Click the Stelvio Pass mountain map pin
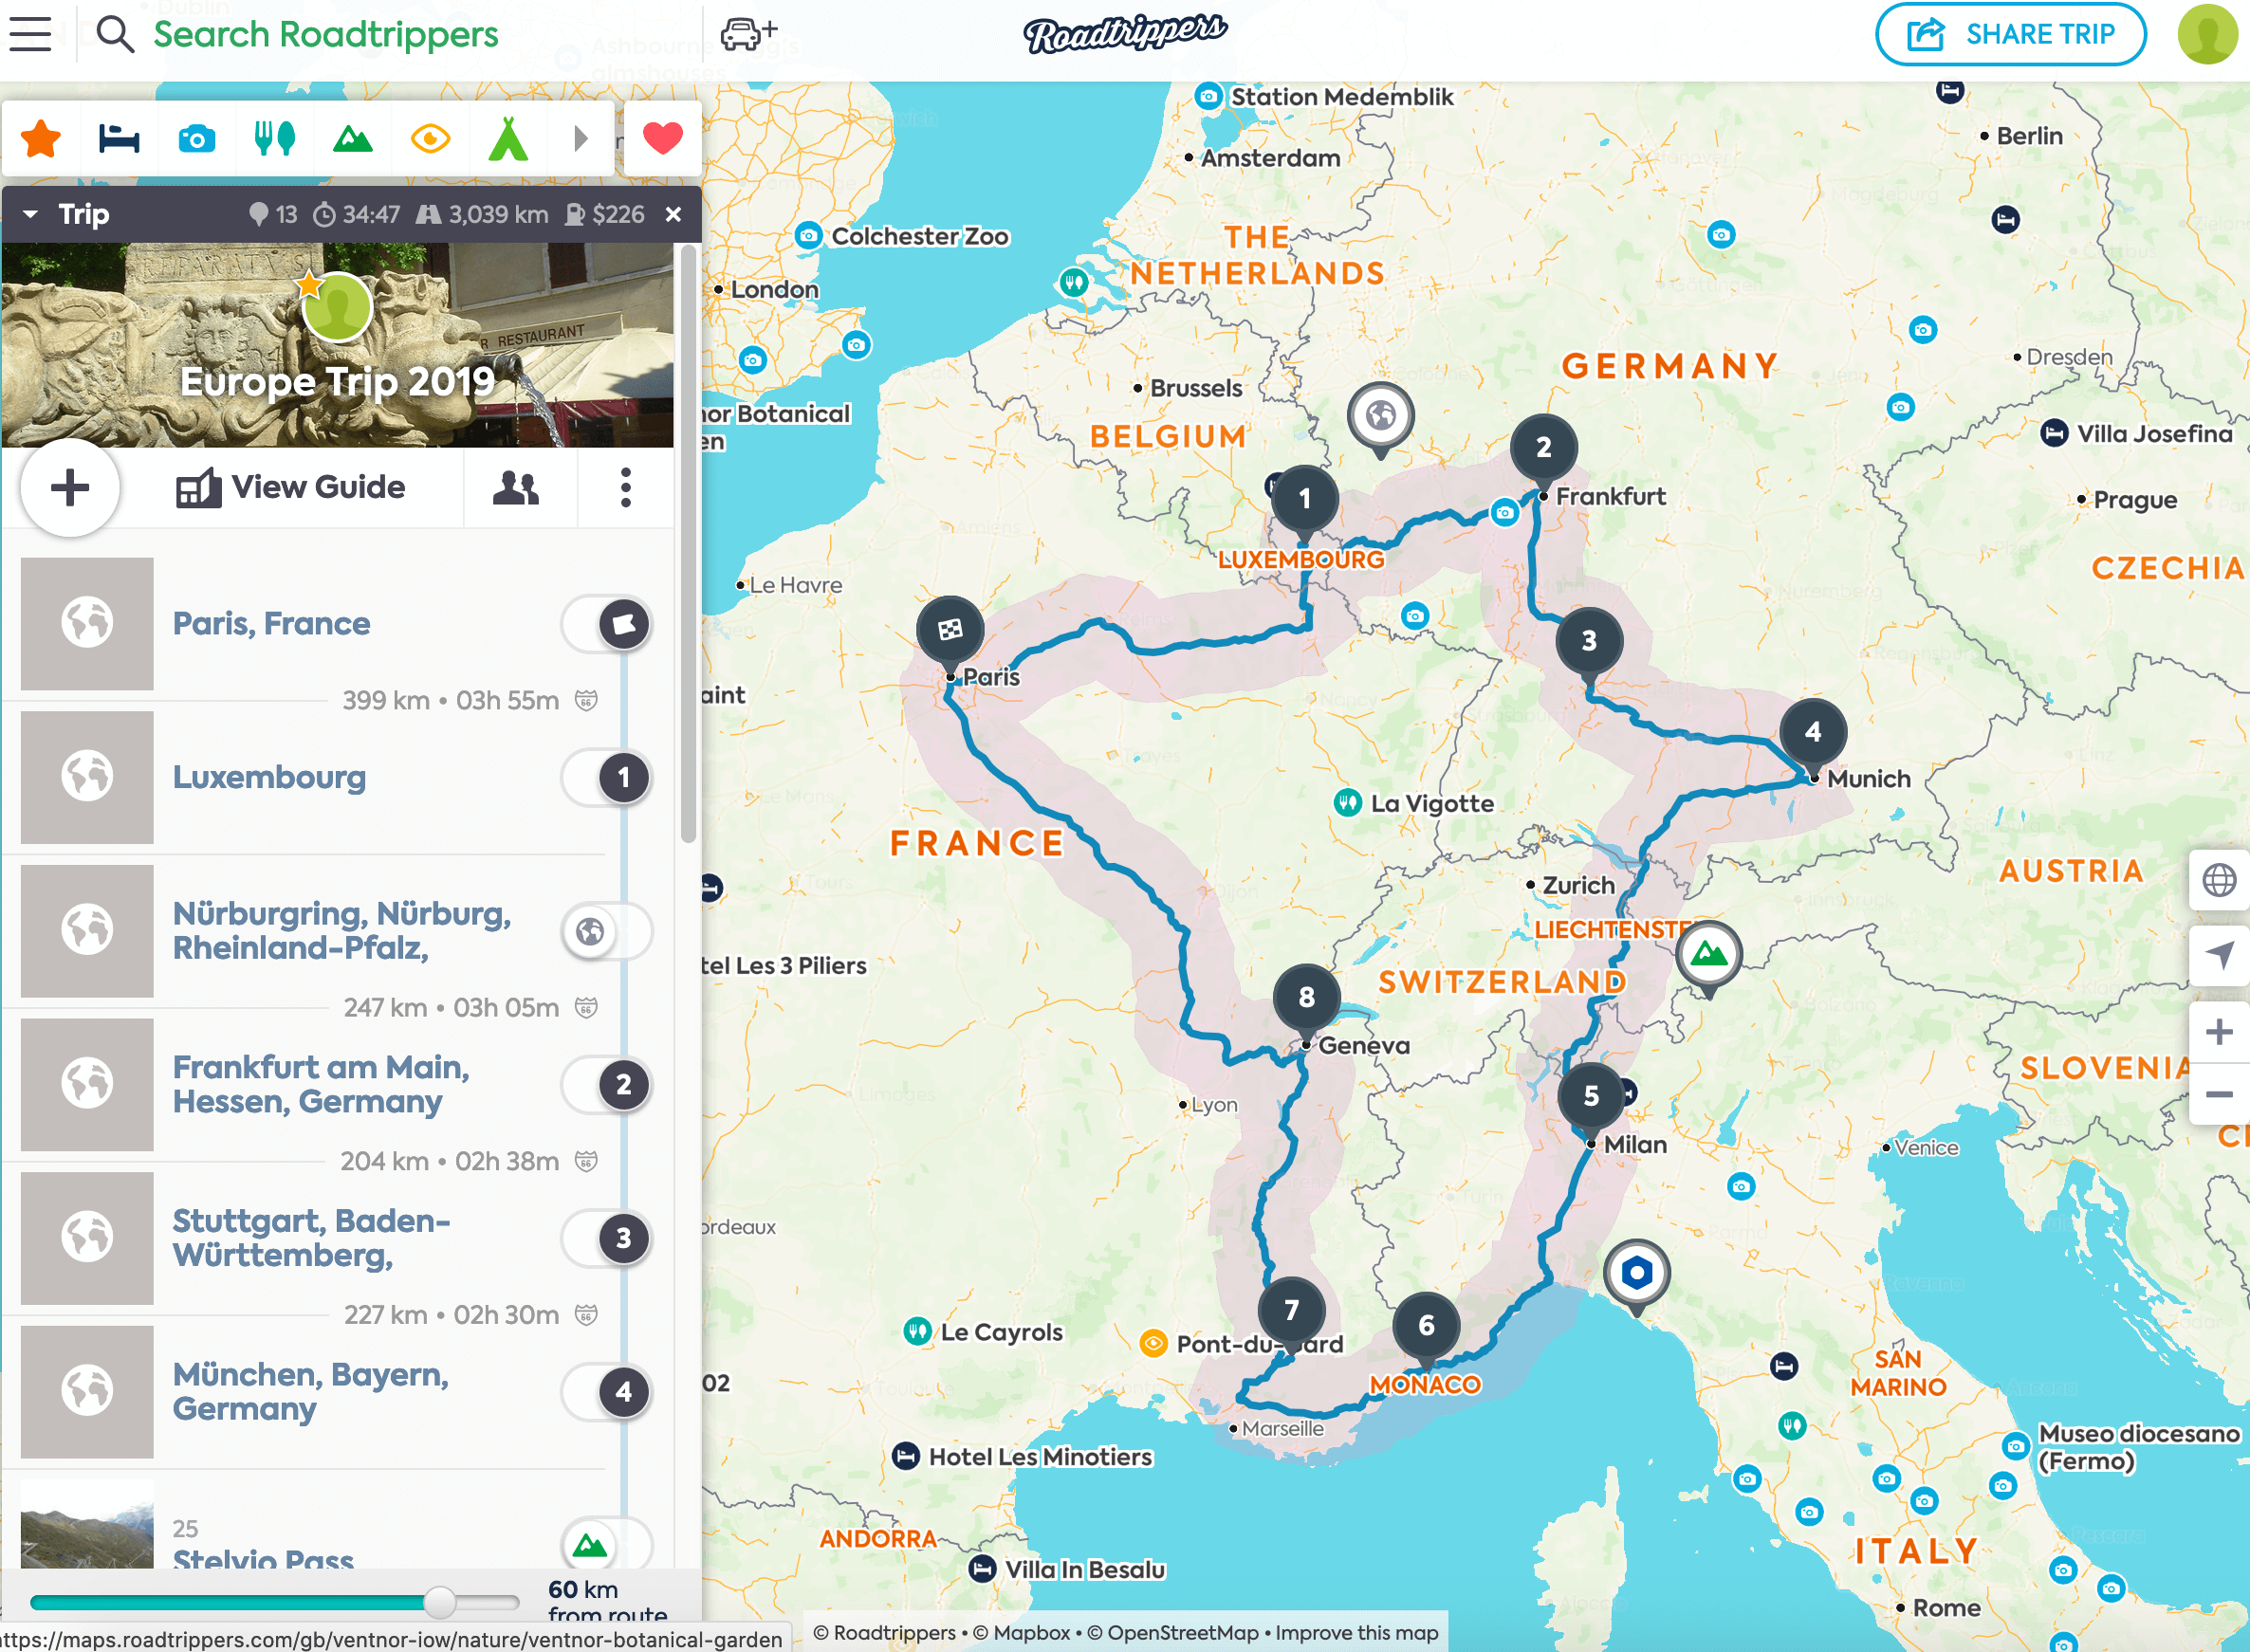2250x1652 pixels. pyautogui.click(x=1709, y=955)
